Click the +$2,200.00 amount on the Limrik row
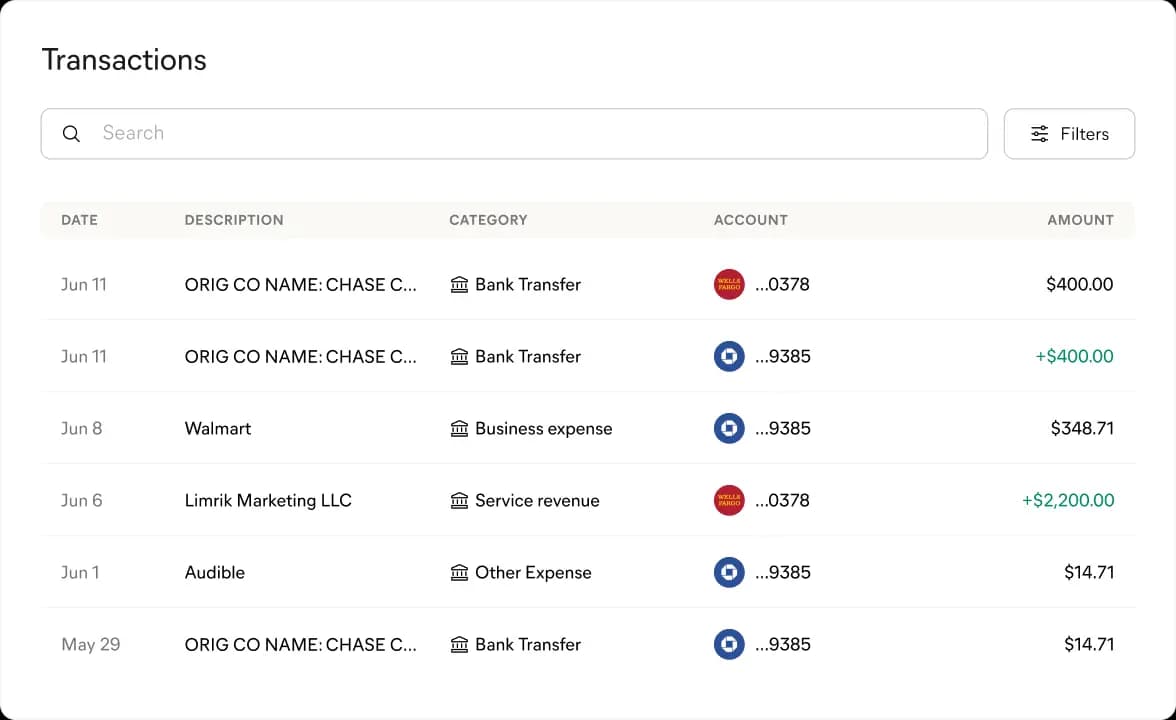1176x720 pixels. [x=1068, y=500]
